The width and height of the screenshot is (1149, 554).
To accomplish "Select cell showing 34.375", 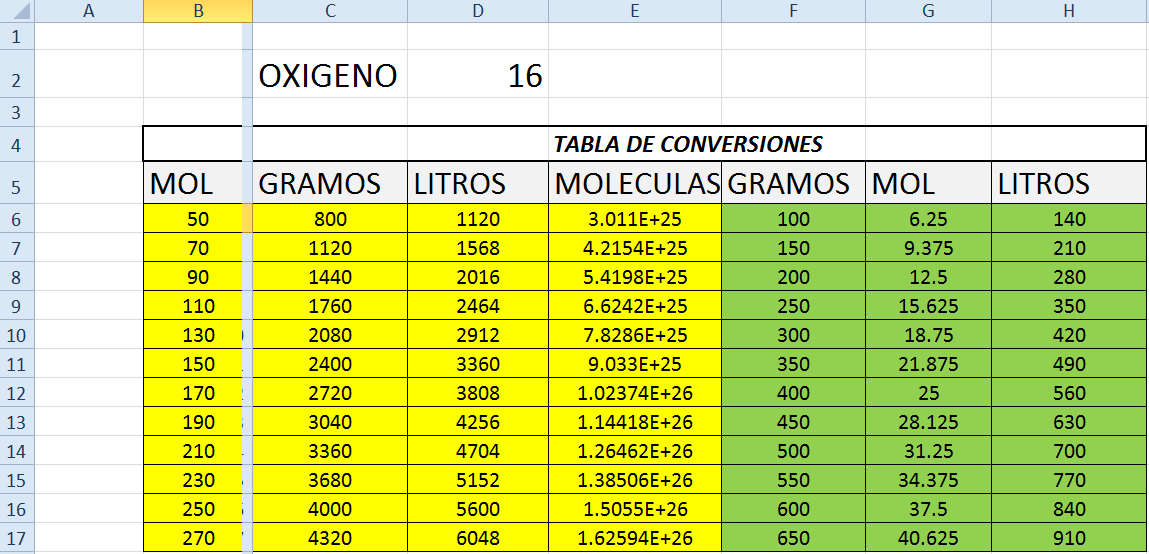I will coord(928,479).
